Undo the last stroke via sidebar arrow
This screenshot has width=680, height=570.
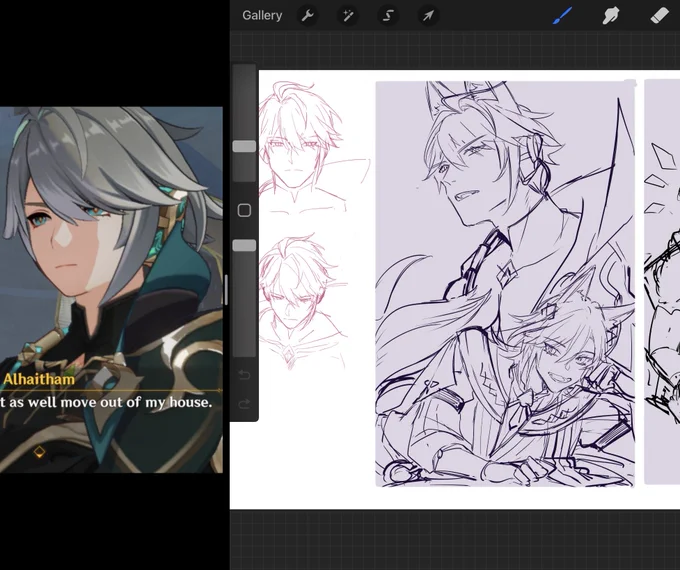[x=244, y=374]
